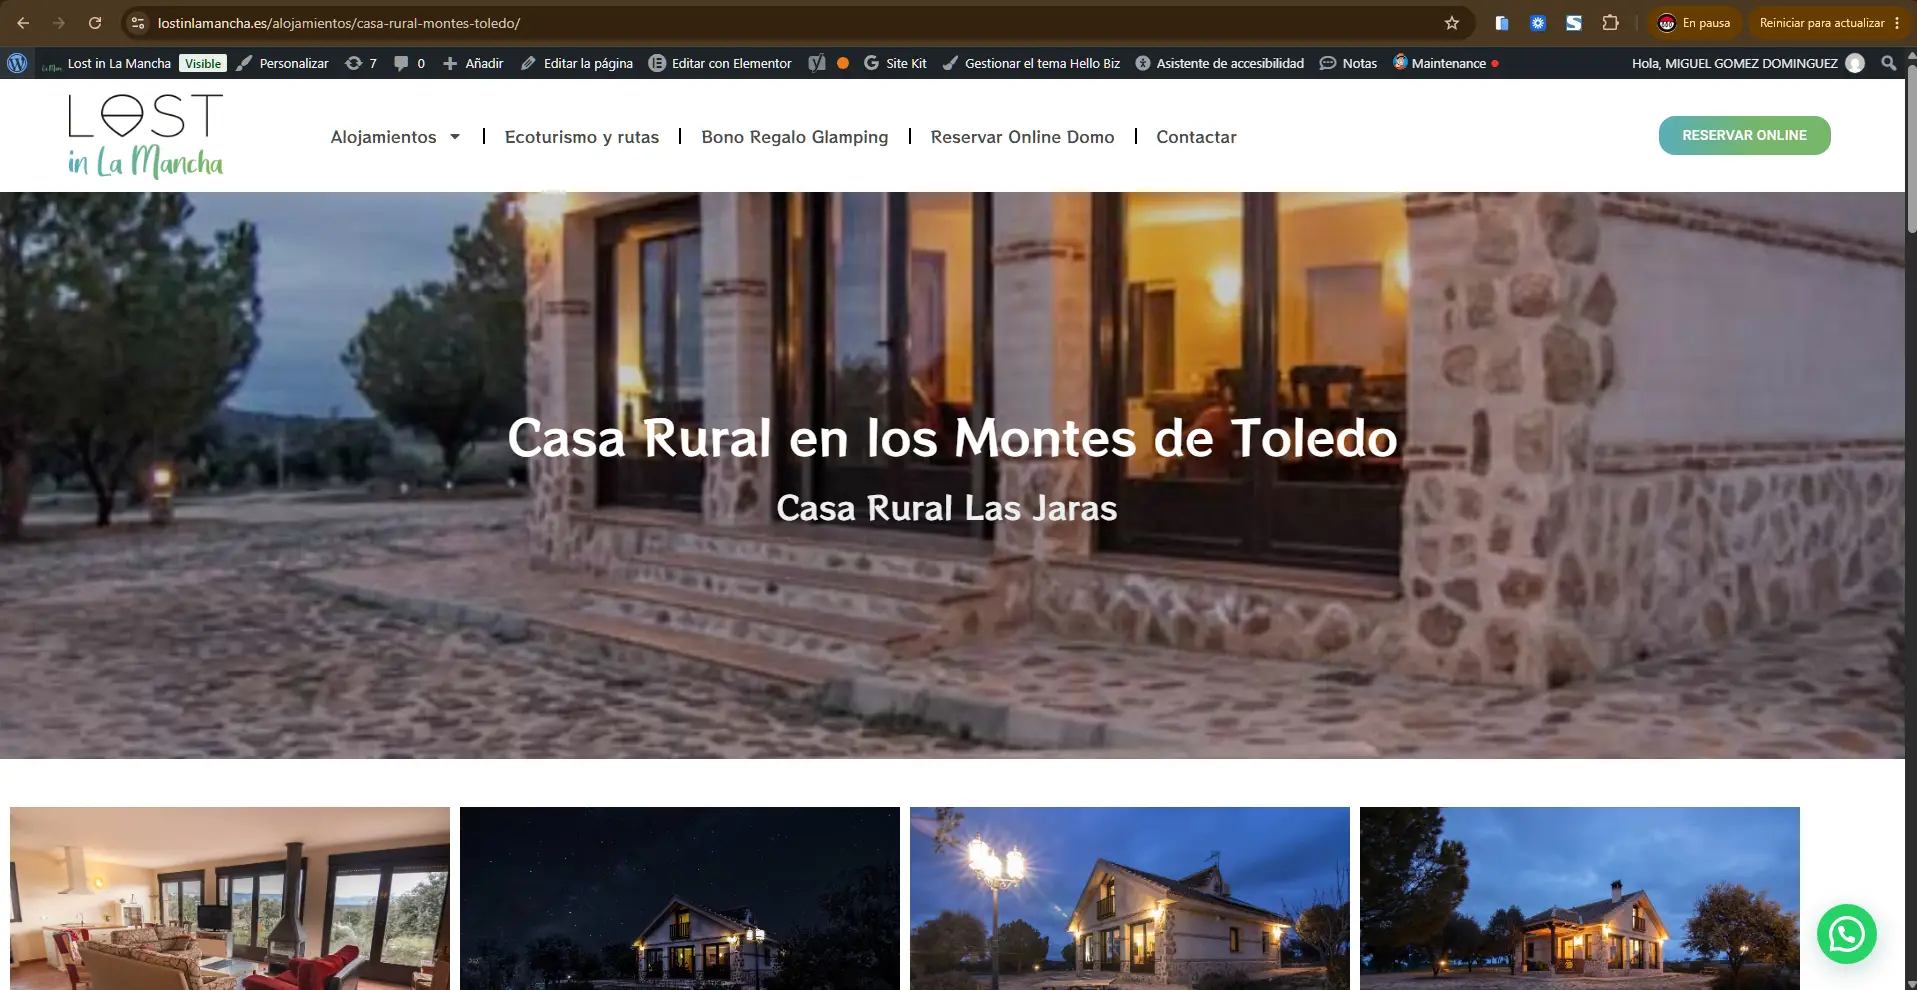Click the browser back arrow
1917x990 pixels.
[23, 23]
